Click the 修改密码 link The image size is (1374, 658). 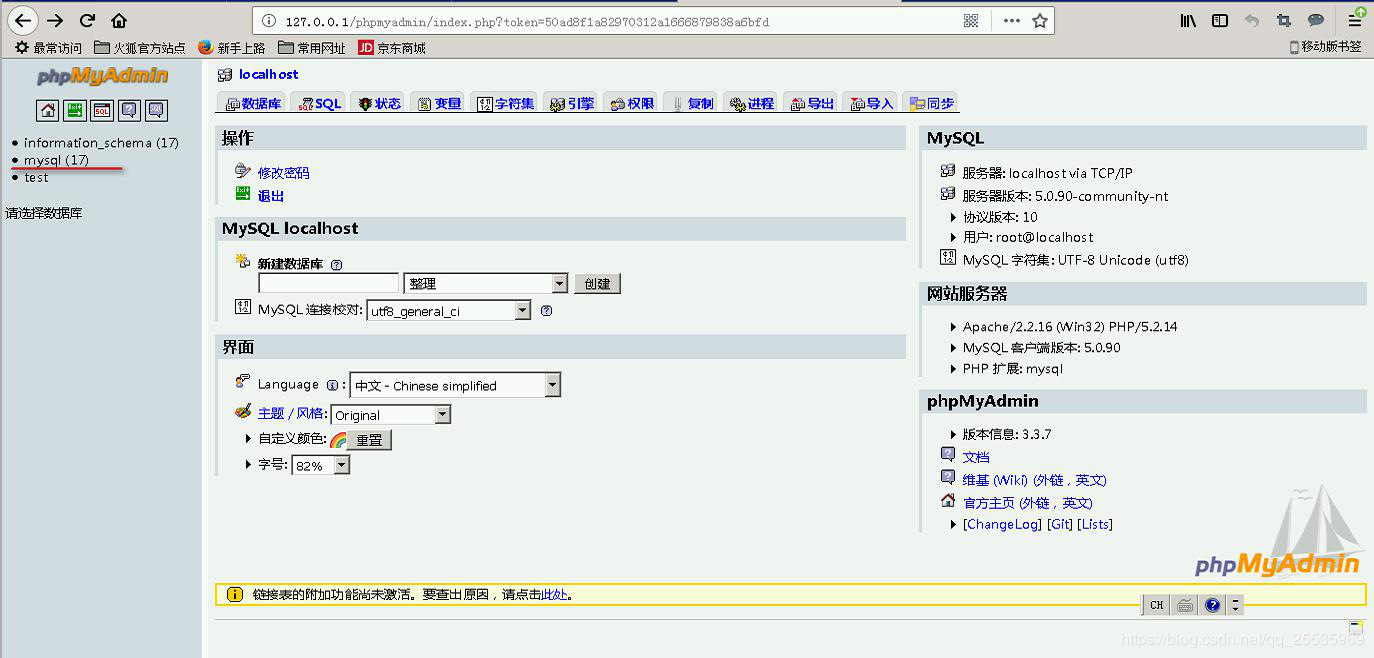coord(283,173)
